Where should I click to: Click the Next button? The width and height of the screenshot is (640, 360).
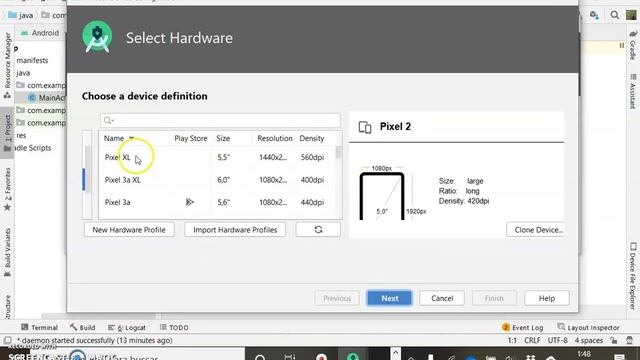coord(389,298)
